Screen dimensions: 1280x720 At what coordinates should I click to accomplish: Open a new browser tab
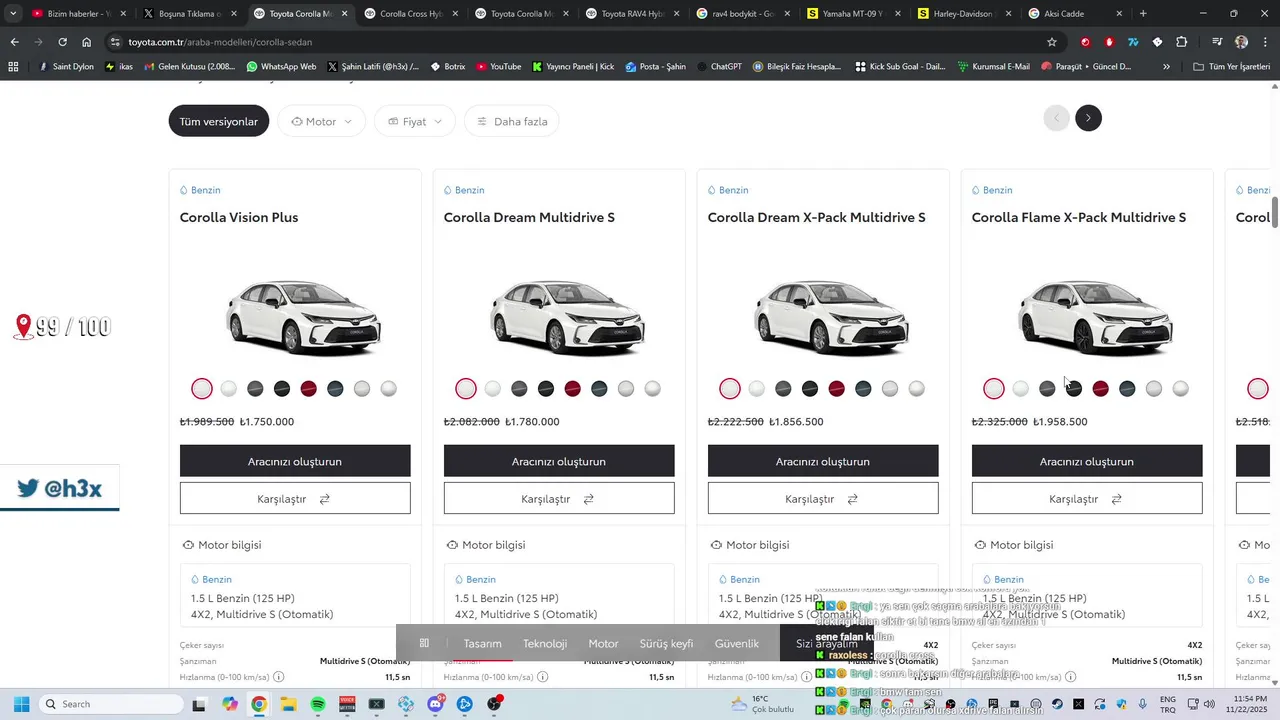click(x=1143, y=14)
